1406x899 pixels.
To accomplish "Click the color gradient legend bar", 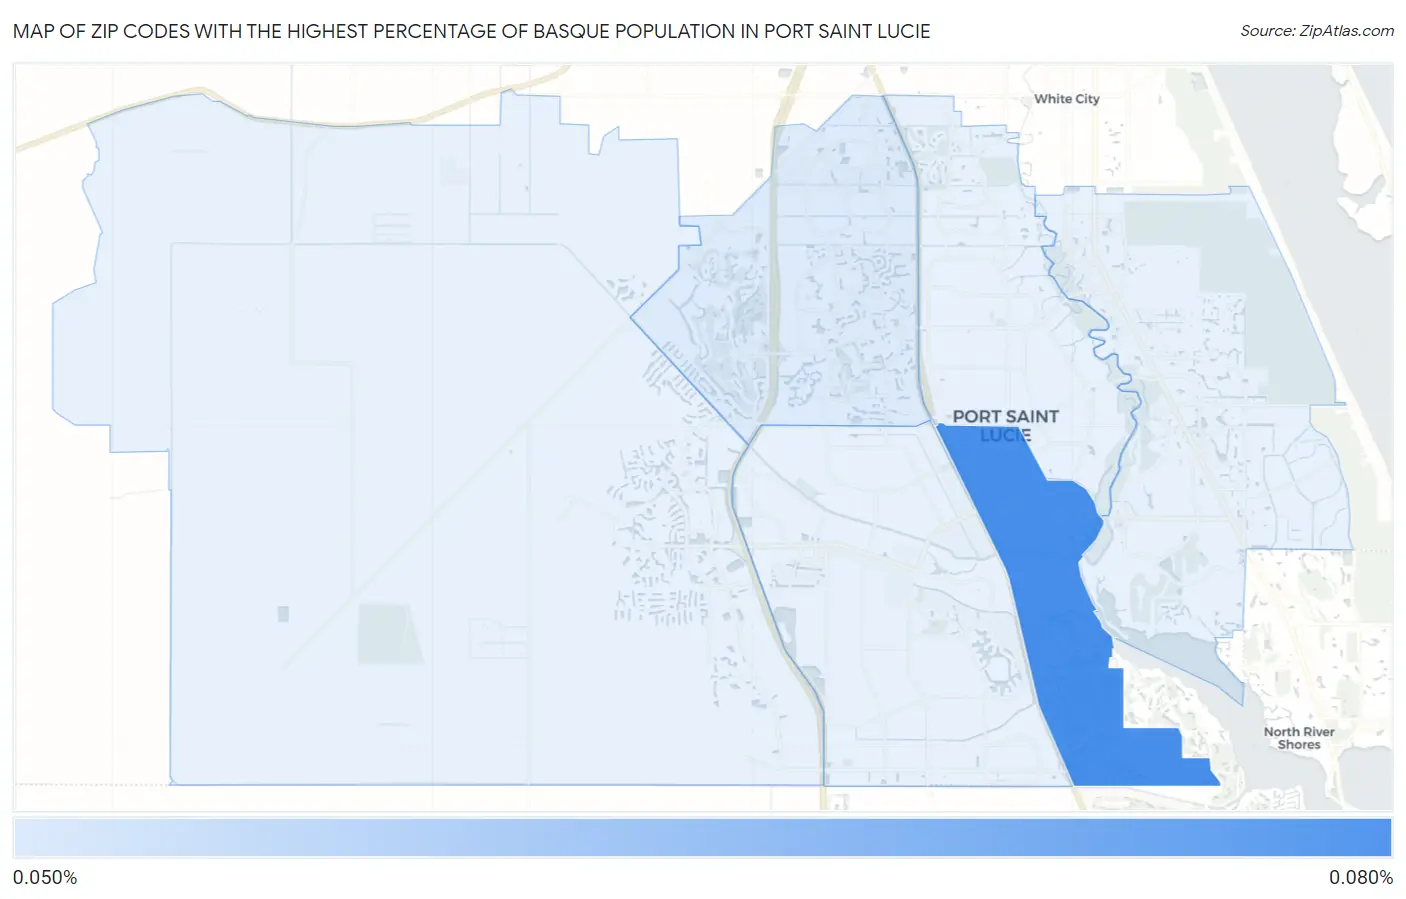I will (x=702, y=838).
